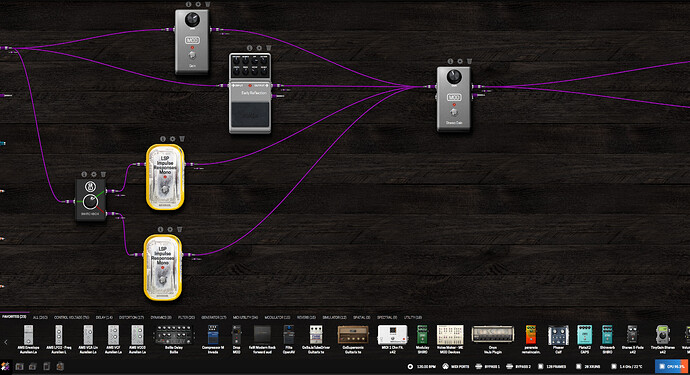Switch to the Favorites plugin tab
The image size is (690, 375).
[x=14, y=317]
